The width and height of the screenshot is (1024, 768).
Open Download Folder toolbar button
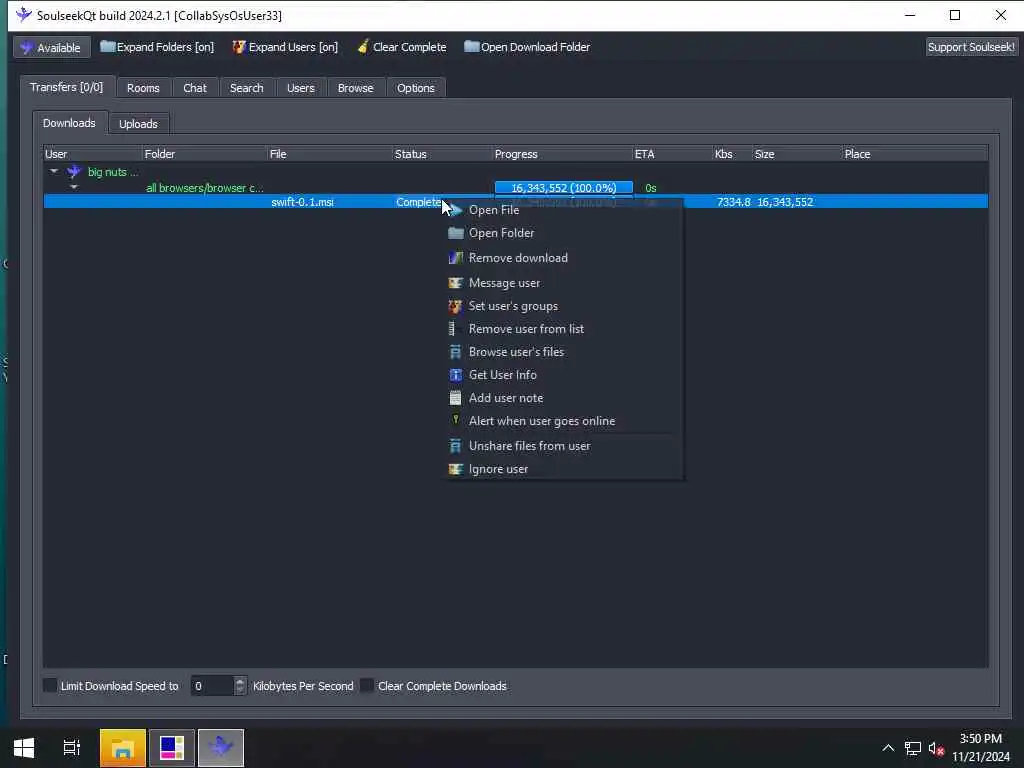click(527, 47)
